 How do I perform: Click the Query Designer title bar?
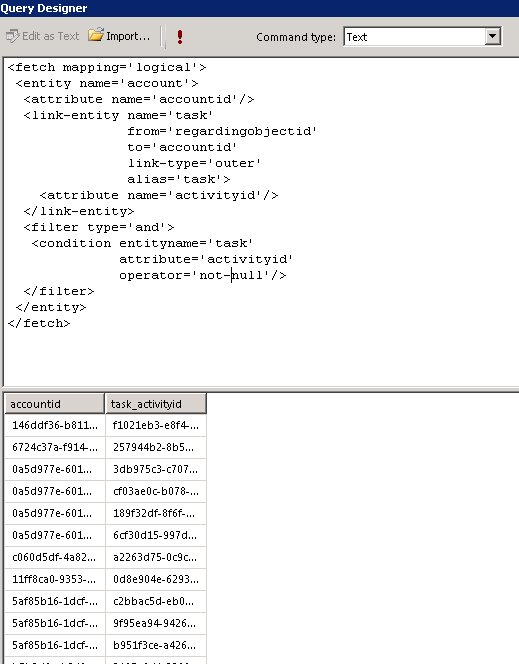260,8
